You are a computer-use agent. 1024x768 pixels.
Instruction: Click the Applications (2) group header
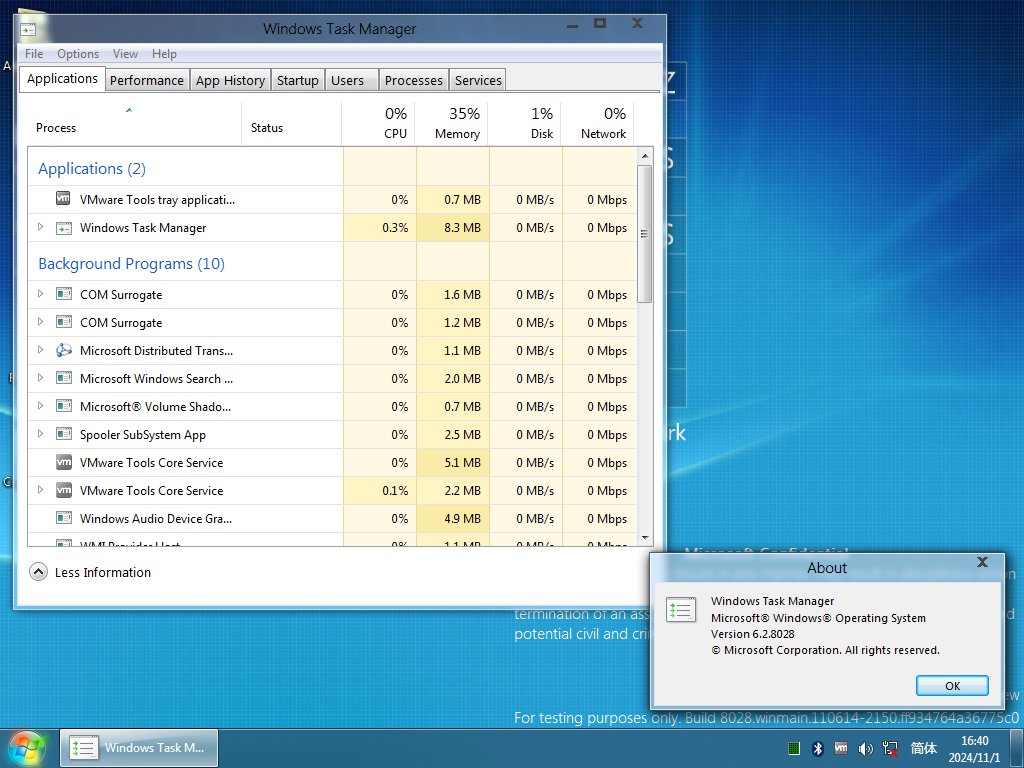click(x=92, y=168)
